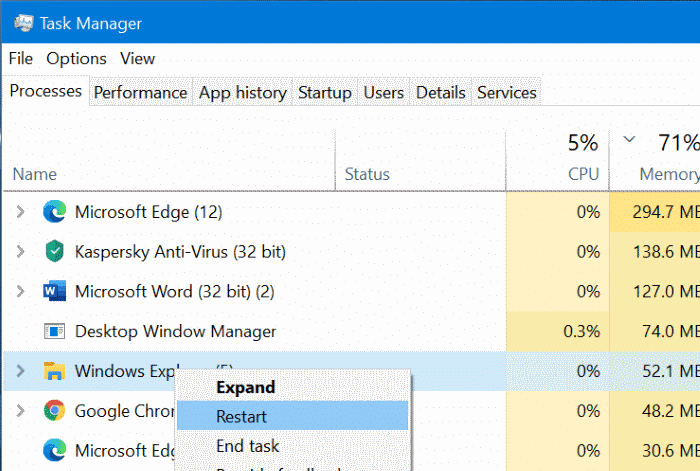Switch to the Startup tab
The image size is (700, 471).
pos(325,92)
